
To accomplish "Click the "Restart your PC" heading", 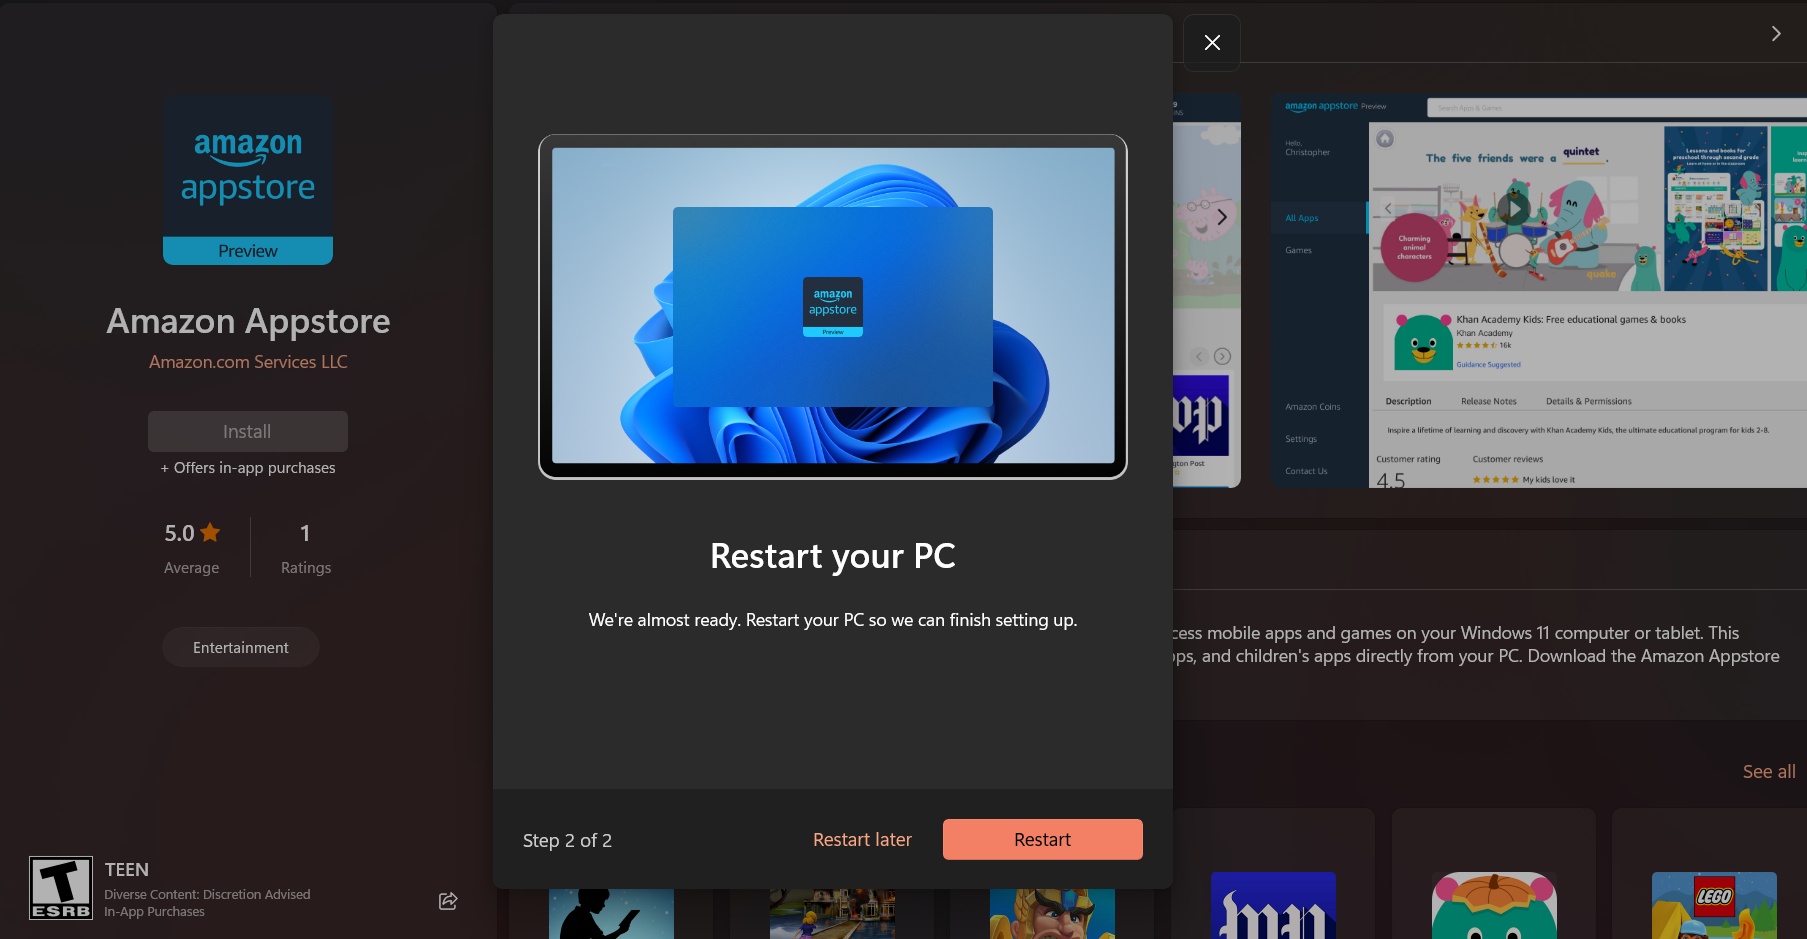I will 833,556.
